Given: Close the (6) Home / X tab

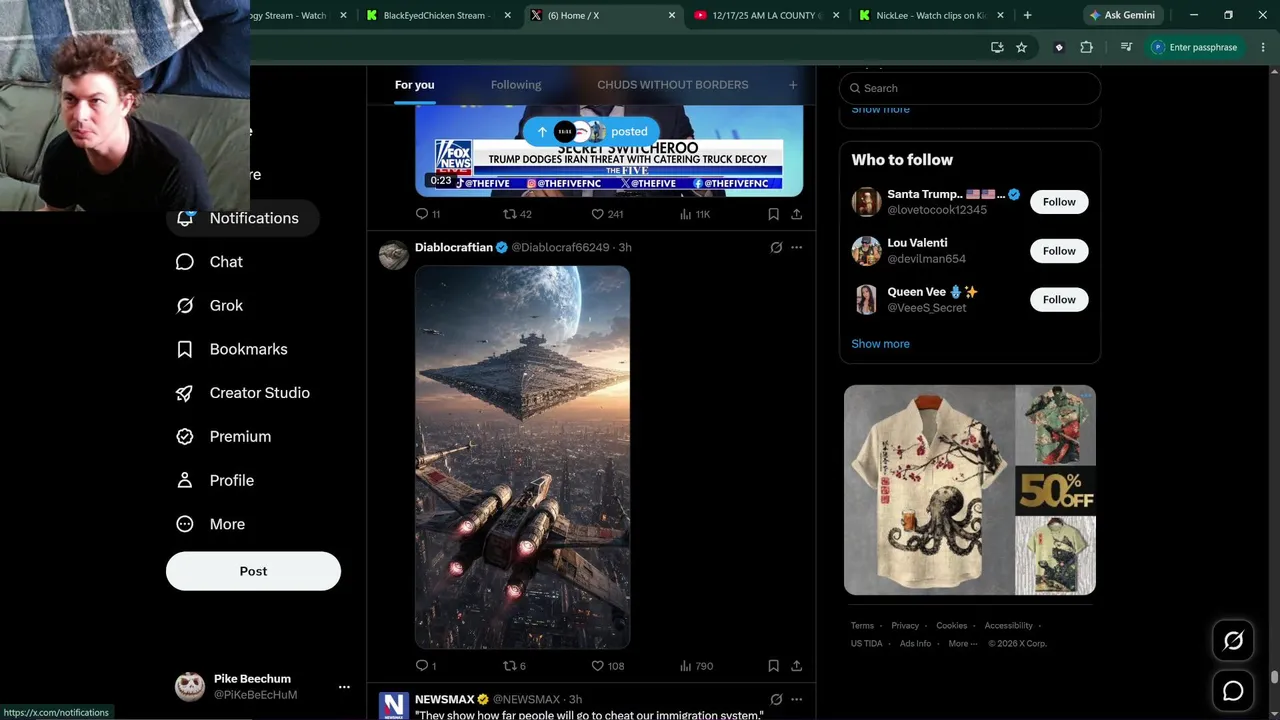Looking at the screenshot, I should pos(672,16).
